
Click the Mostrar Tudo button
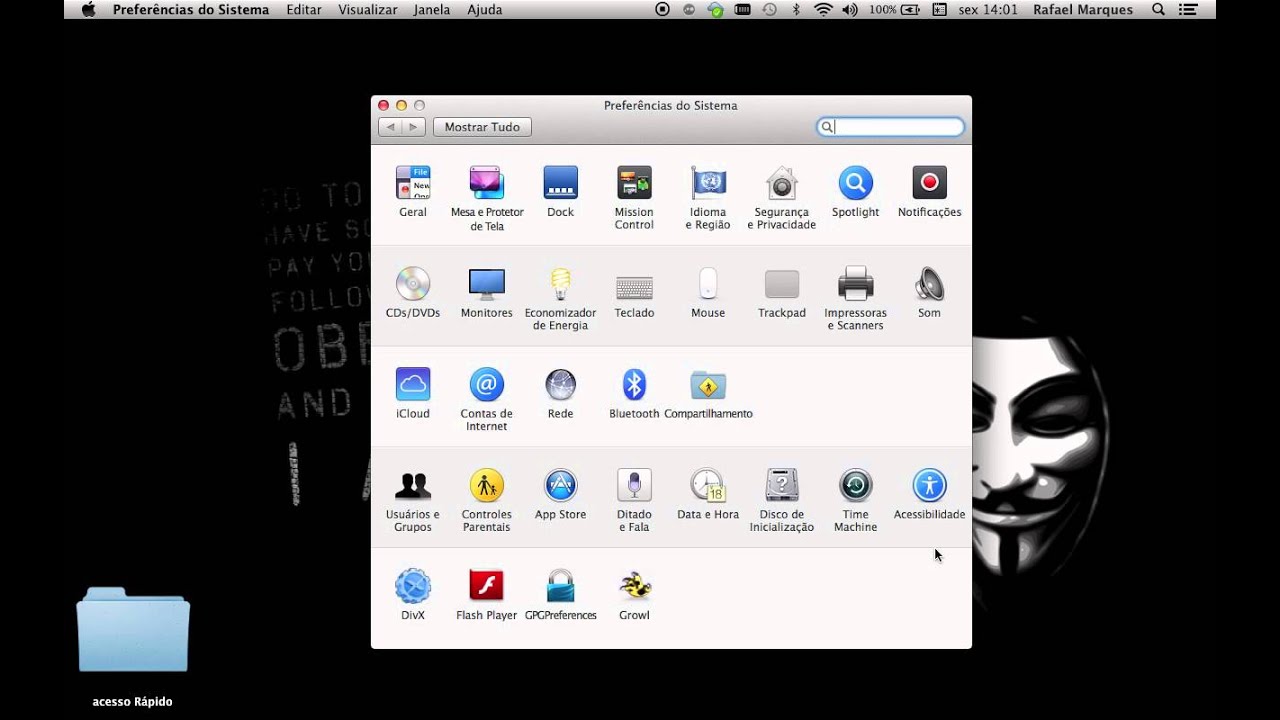coord(482,127)
